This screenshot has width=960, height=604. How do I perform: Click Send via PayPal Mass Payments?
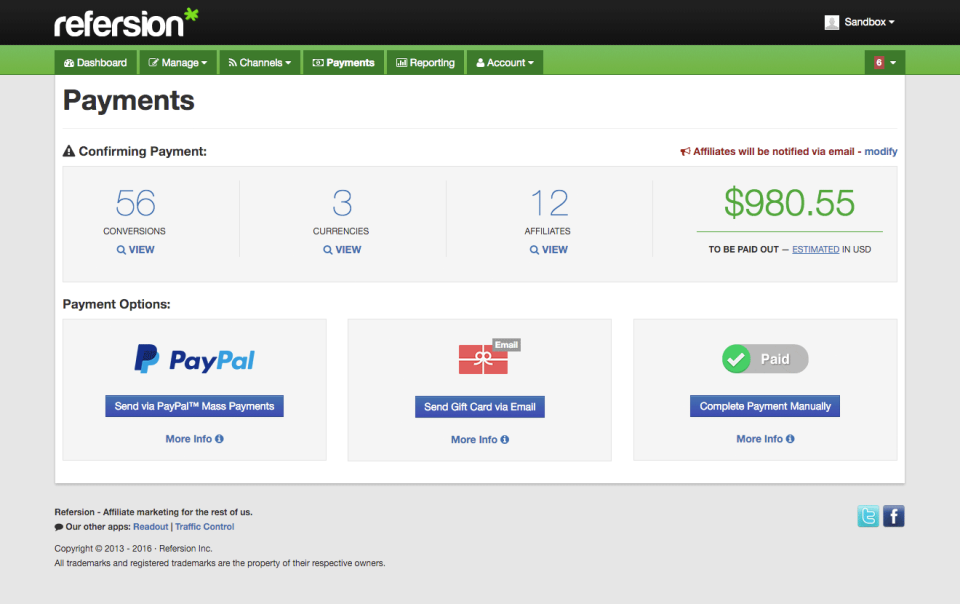pos(194,406)
